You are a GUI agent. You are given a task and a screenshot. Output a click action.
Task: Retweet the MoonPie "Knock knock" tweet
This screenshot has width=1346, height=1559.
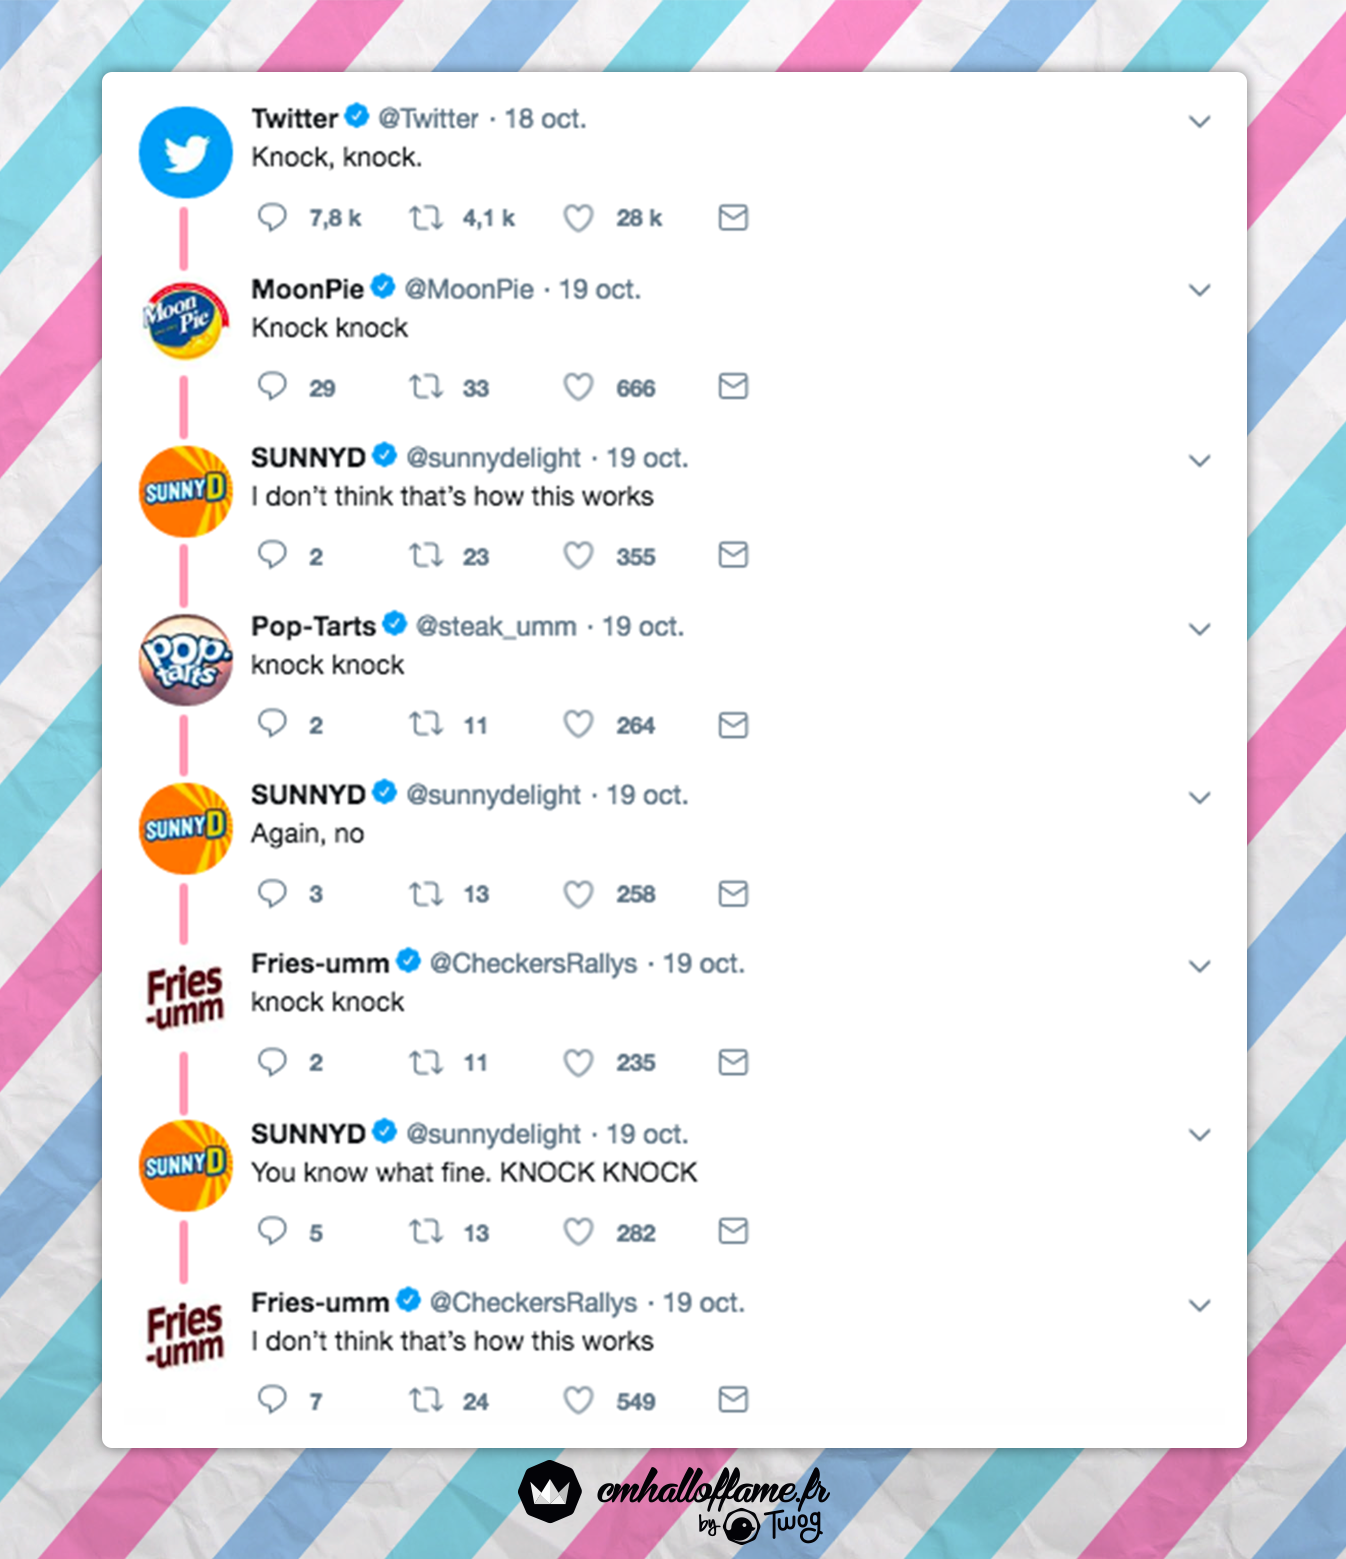[426, 387]
